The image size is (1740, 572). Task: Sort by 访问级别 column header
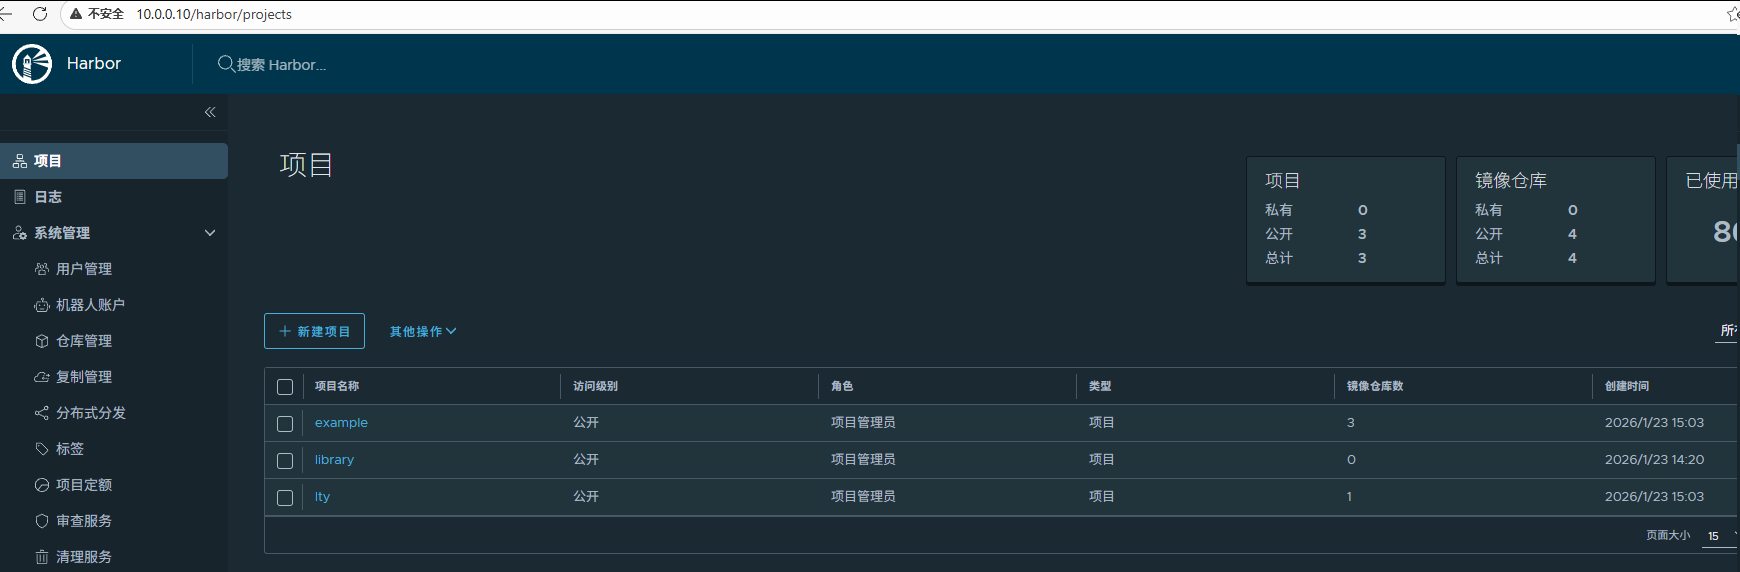pos(595,386)
